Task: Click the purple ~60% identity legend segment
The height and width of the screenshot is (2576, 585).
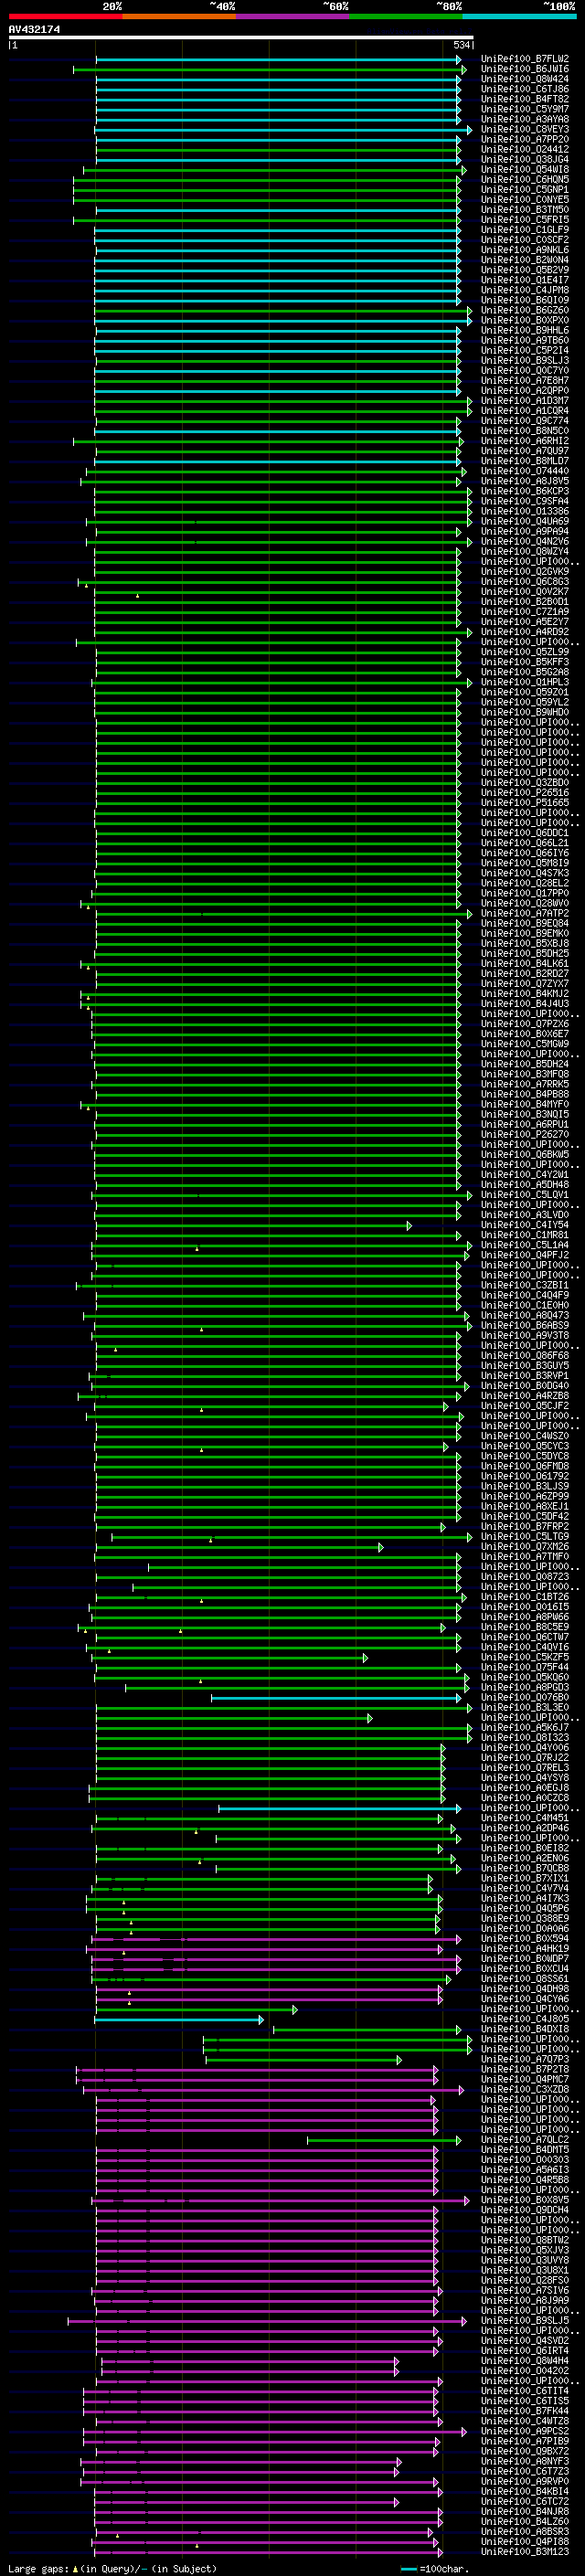Action: tap(292, 16)
